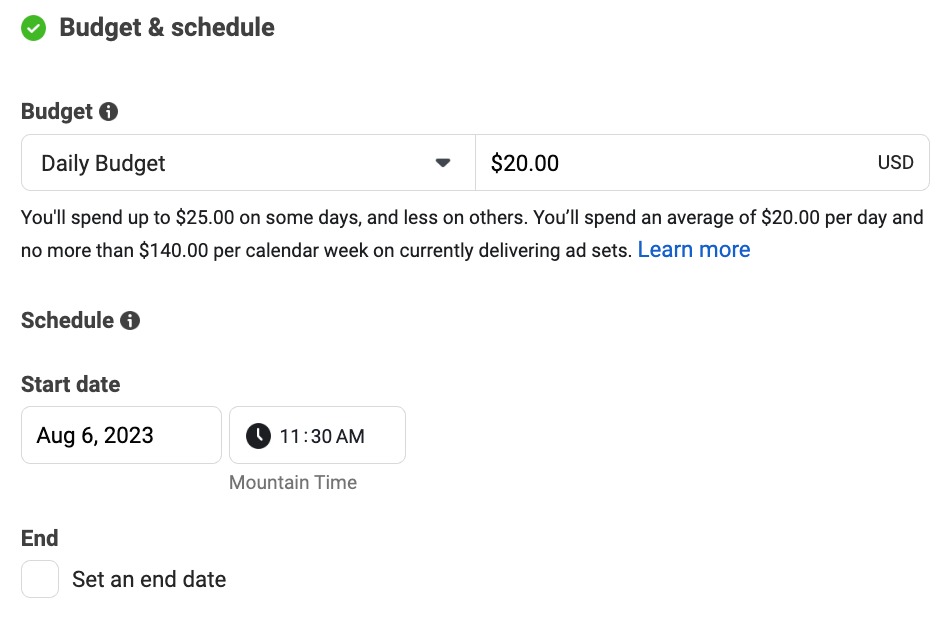The image size is (950, 628).
Task: Click the Schedule section label
Action: 67,321
